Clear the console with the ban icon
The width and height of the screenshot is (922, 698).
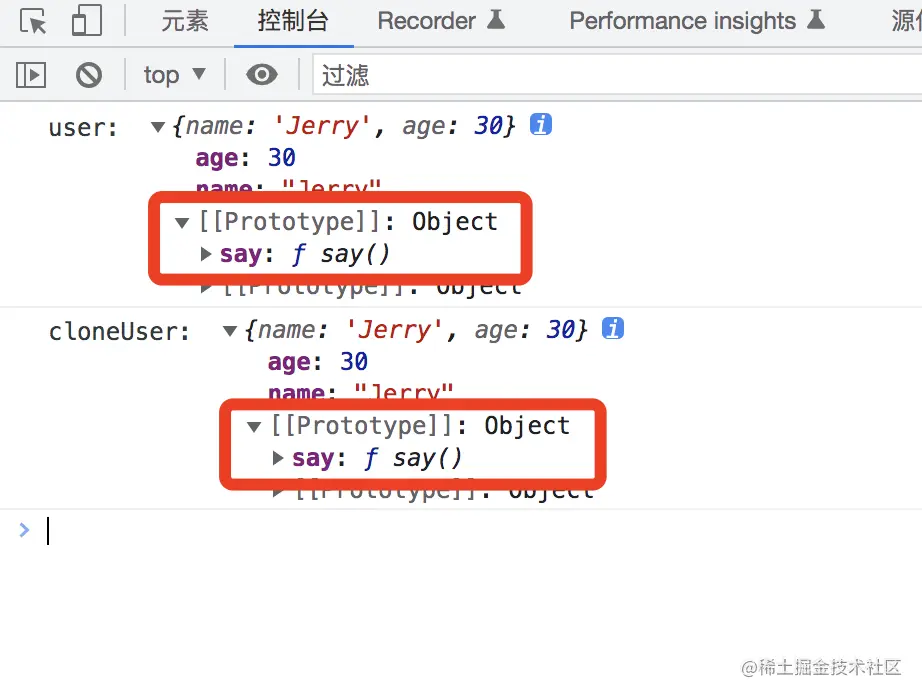[x=89, y=75]
